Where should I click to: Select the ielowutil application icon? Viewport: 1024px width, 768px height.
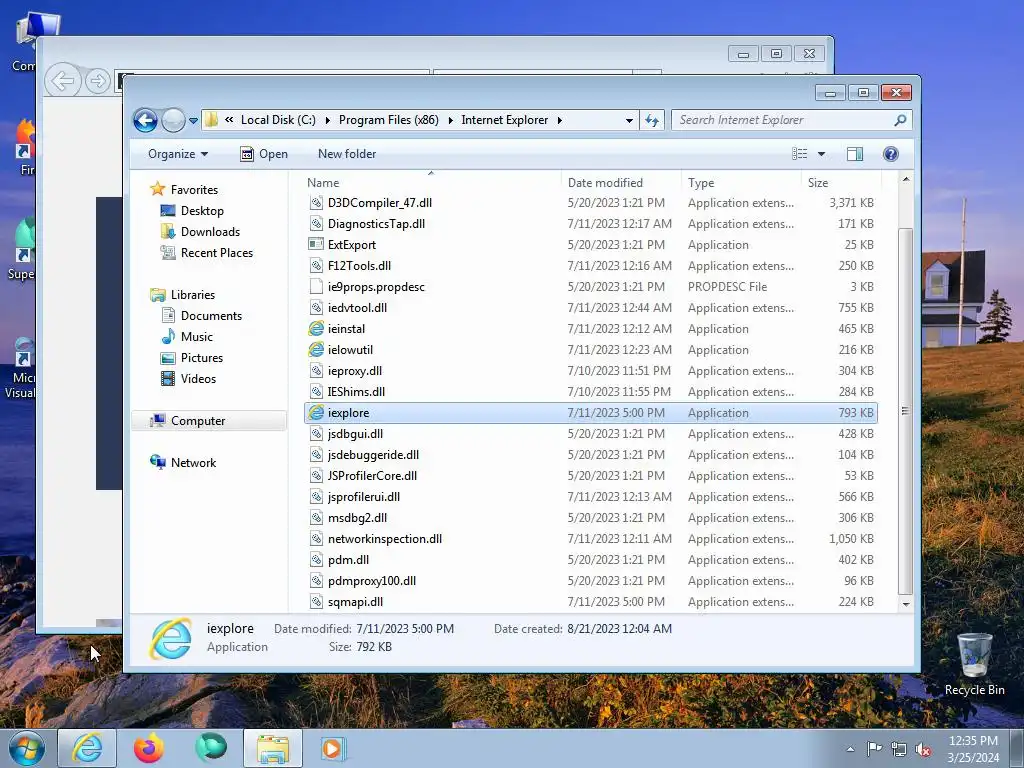click(316, 350)
